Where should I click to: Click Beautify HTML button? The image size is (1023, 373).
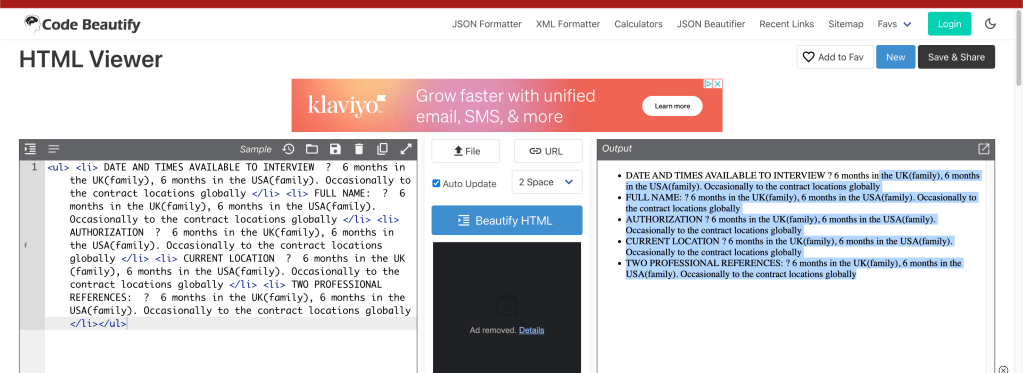507,220
